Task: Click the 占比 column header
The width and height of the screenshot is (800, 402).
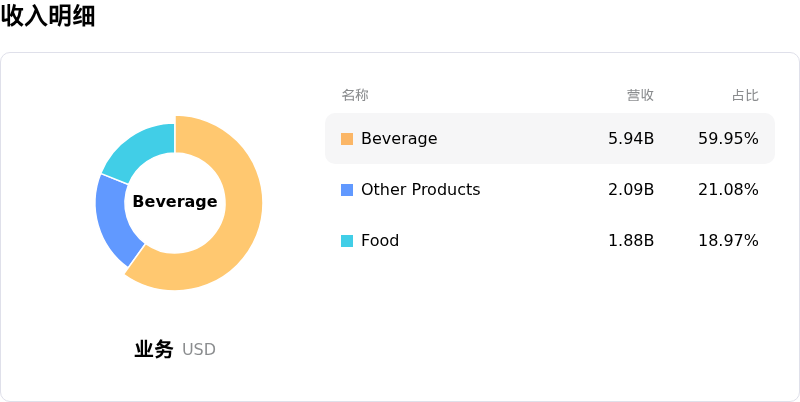Action: 745,95
